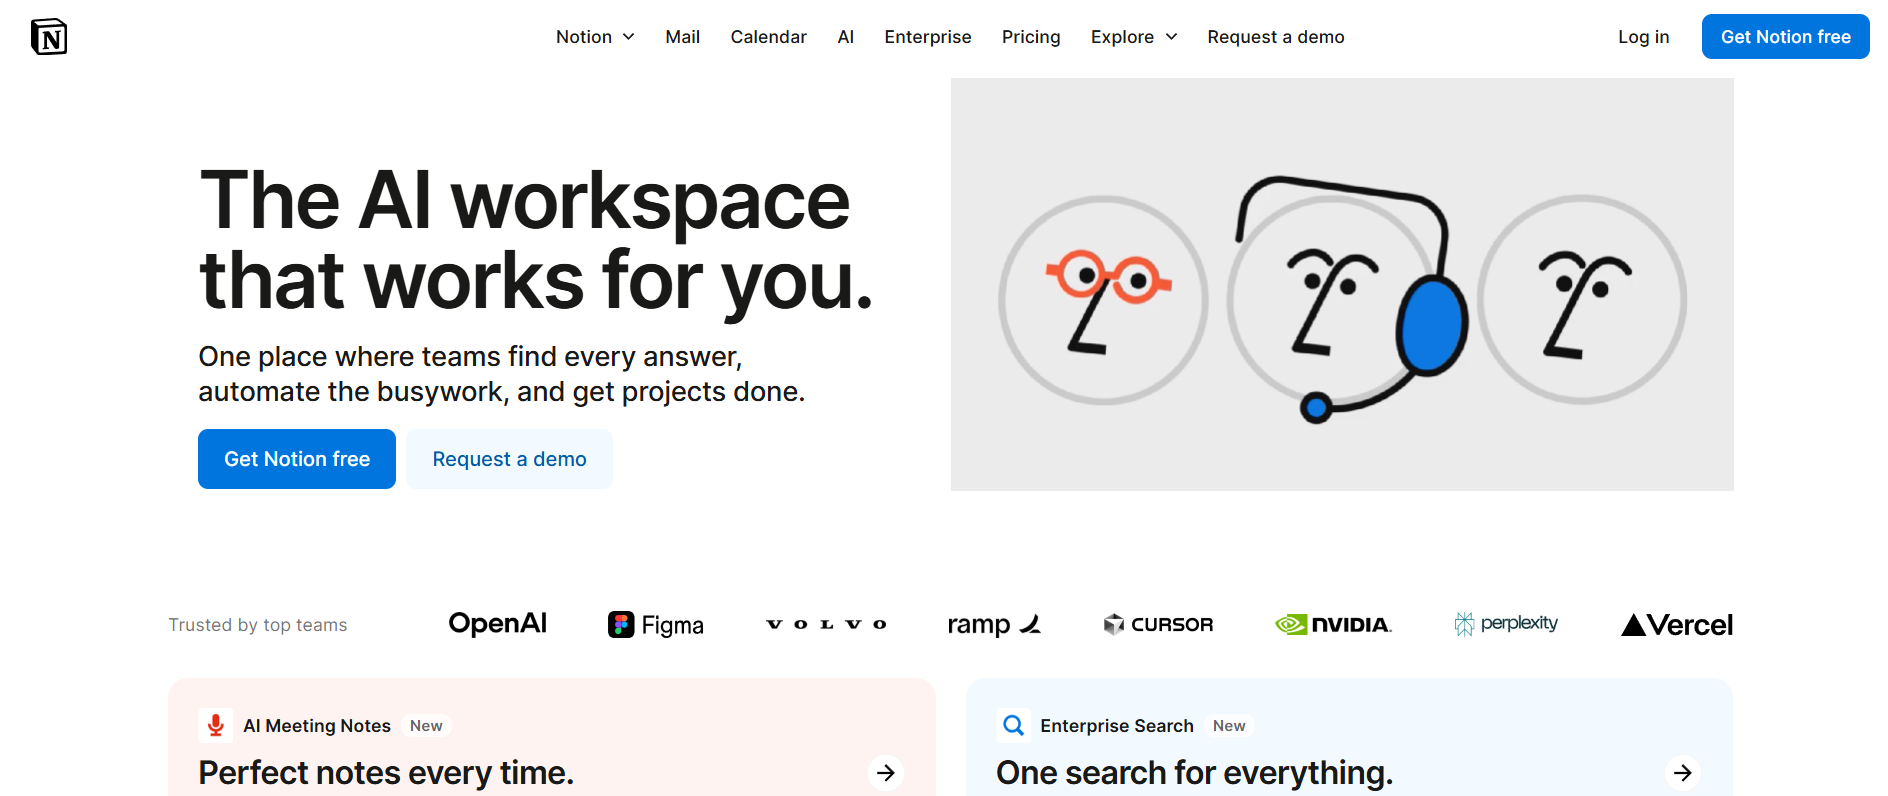Open the Calendar nav link
1888x796 pixels.
768,37
